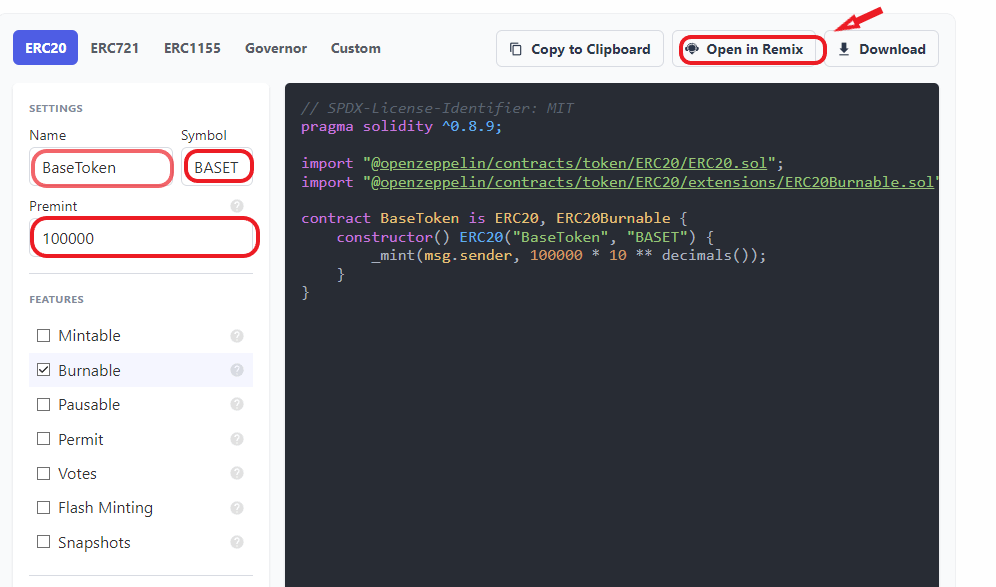Enable the Pausable checkbox
Image resolution: width=996 pixels, height=587 pixels.
coord(43,405)
